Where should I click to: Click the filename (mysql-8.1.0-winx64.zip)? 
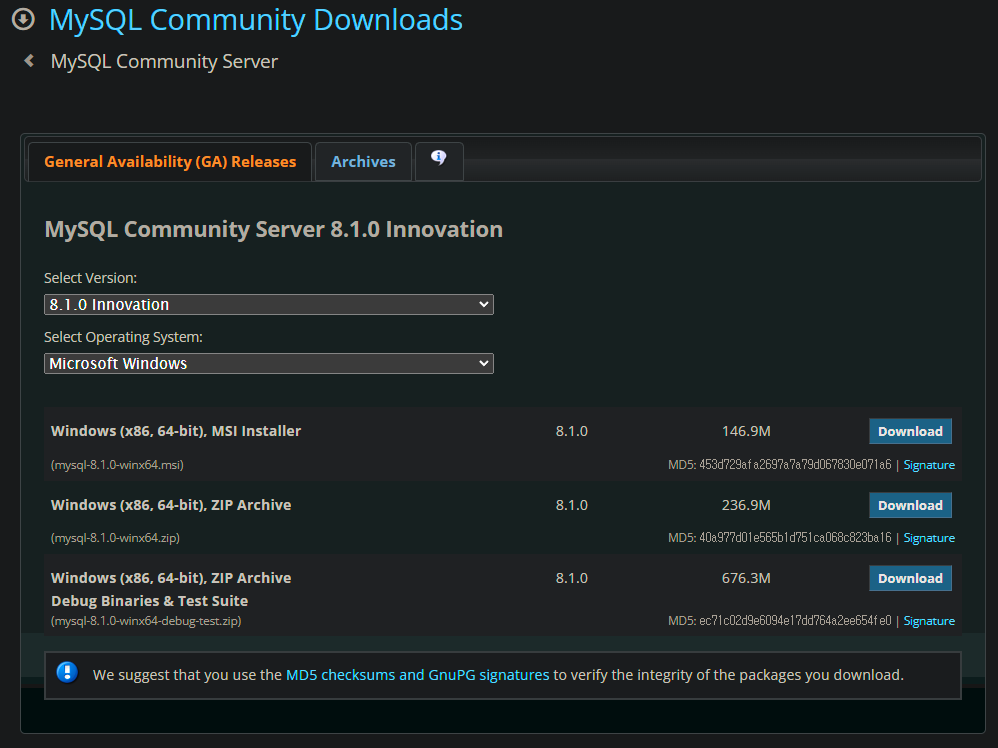(115, 538)
